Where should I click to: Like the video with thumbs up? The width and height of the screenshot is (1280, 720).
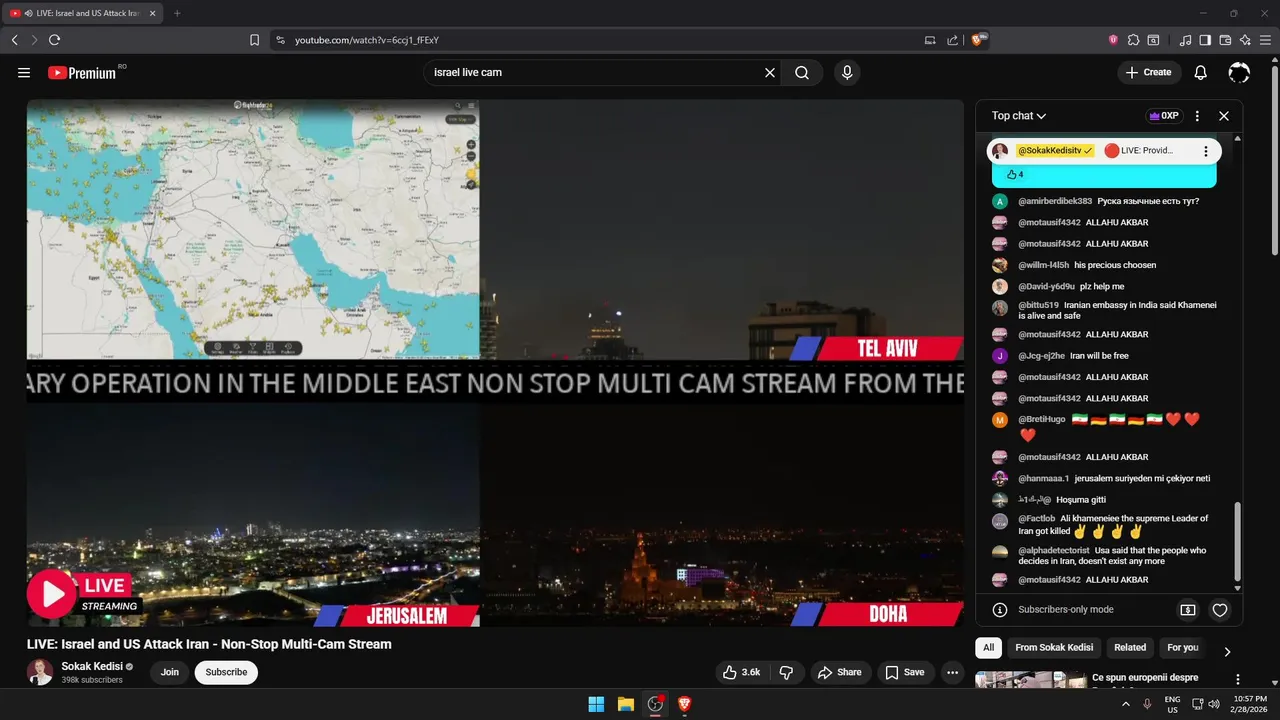click(x=741, y=673)
